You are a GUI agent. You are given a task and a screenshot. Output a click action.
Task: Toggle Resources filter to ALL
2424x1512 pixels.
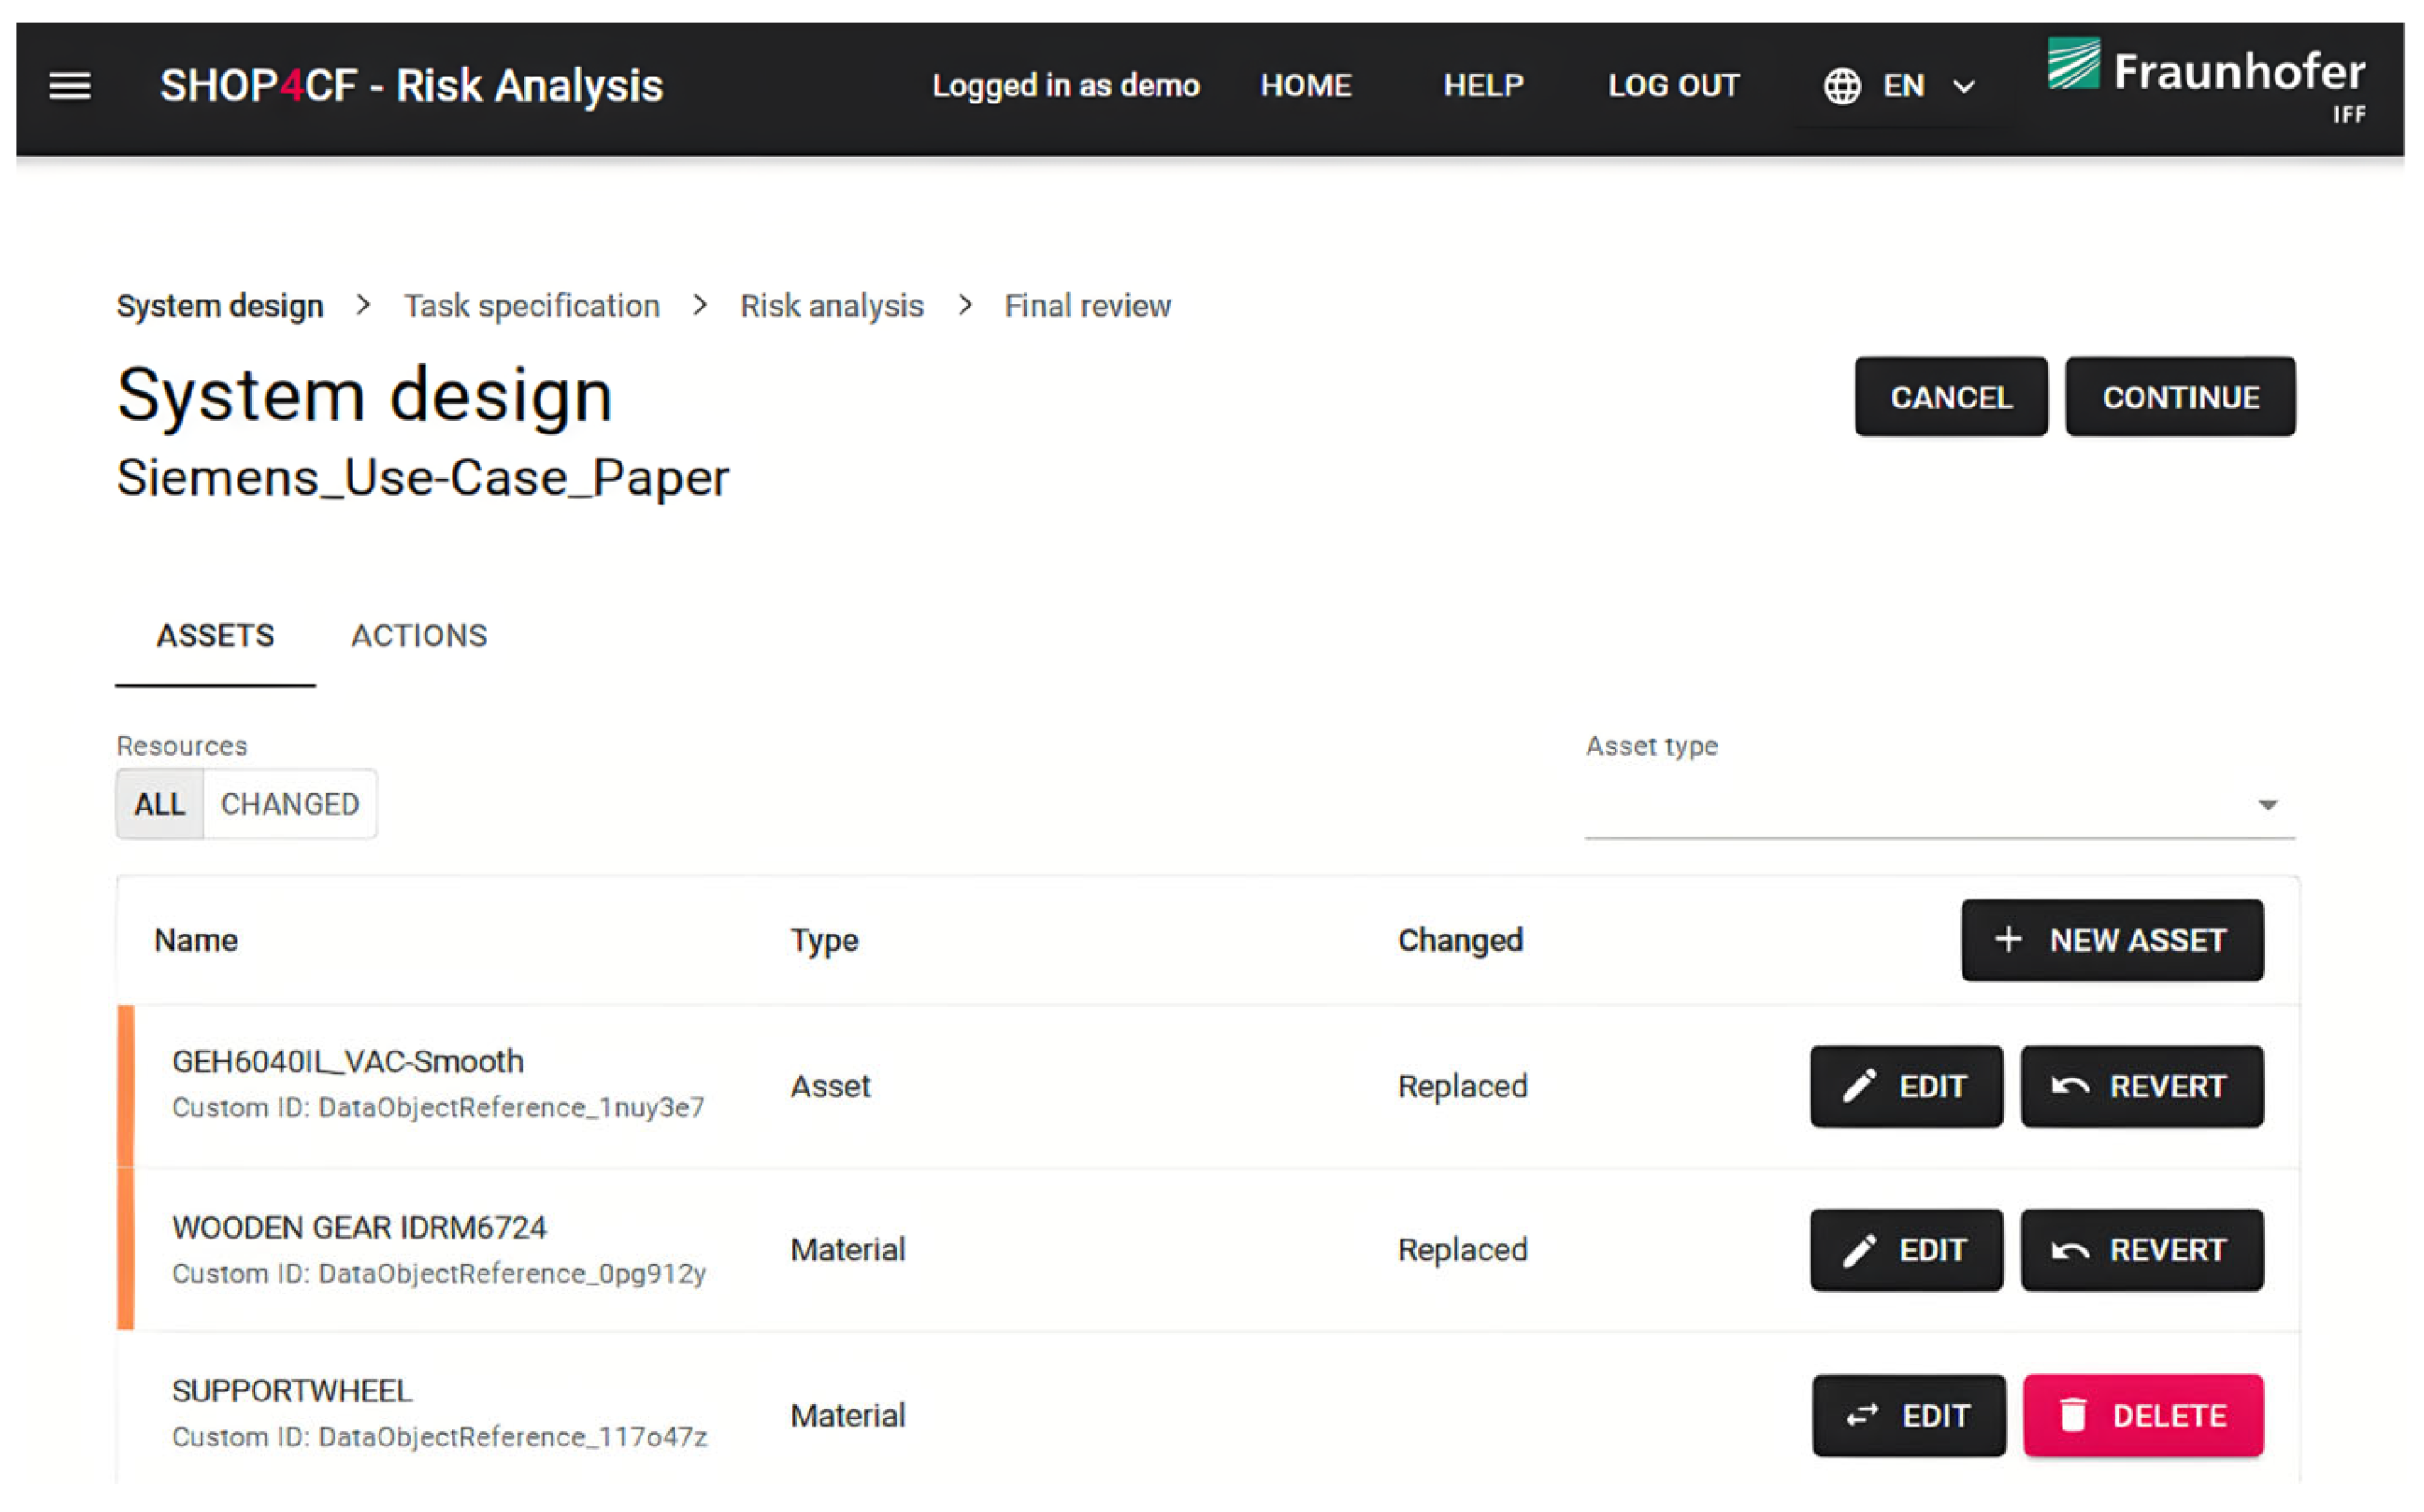pos(160,805)
